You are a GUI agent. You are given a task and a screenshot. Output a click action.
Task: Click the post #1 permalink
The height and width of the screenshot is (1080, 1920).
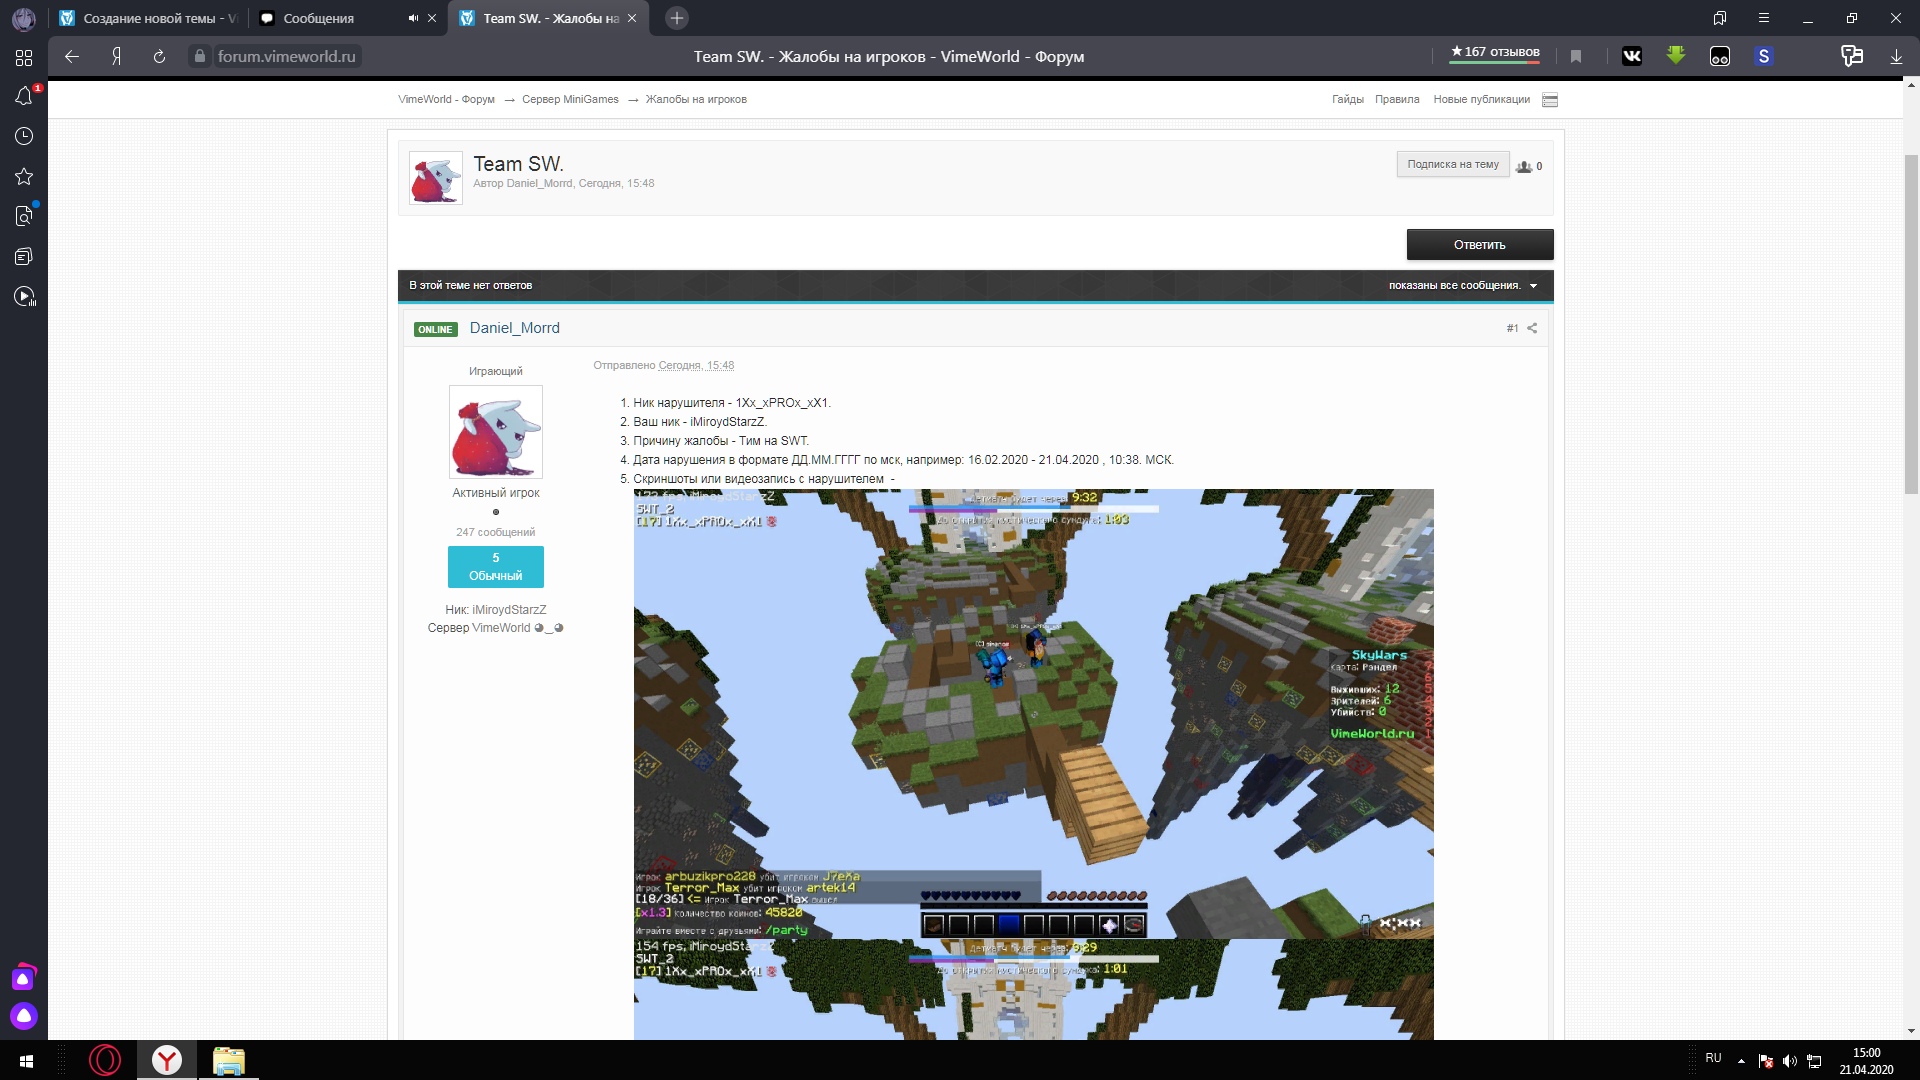click(1512, 328)
